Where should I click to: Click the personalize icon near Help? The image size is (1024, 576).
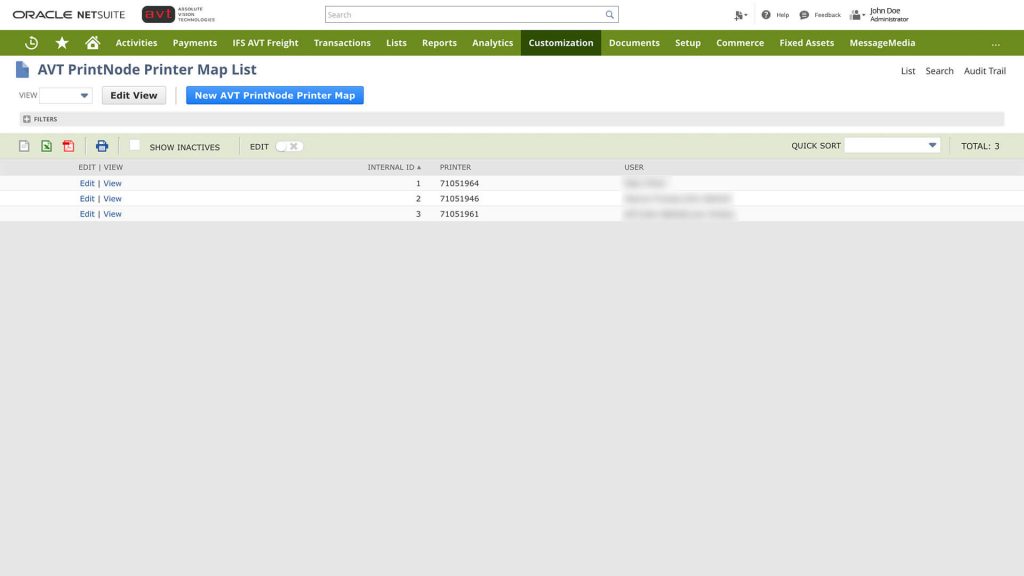[x=740, y=15]
